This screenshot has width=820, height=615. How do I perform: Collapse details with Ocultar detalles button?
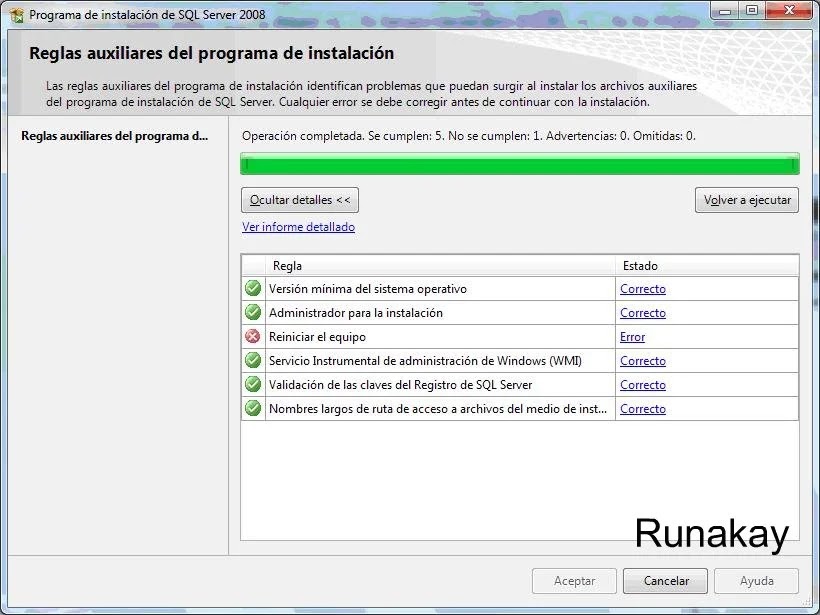click(300, 200)
